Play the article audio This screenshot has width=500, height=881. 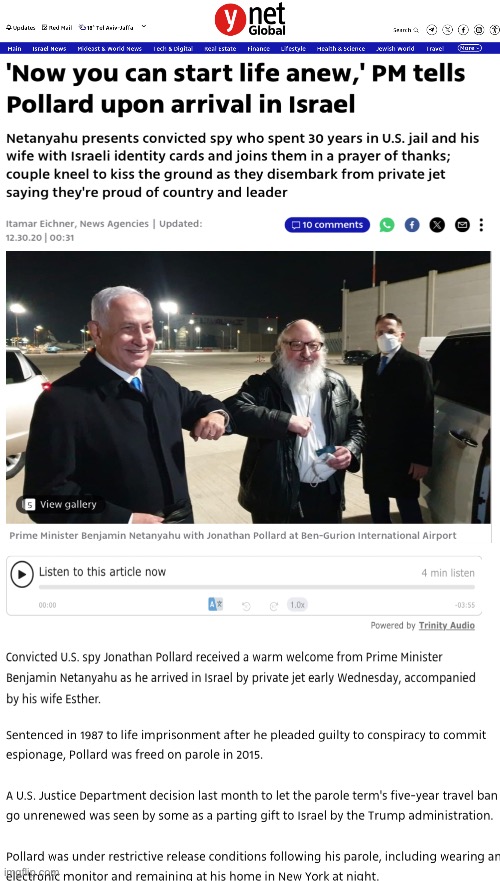pyautogui.click(x=22, y=574)
